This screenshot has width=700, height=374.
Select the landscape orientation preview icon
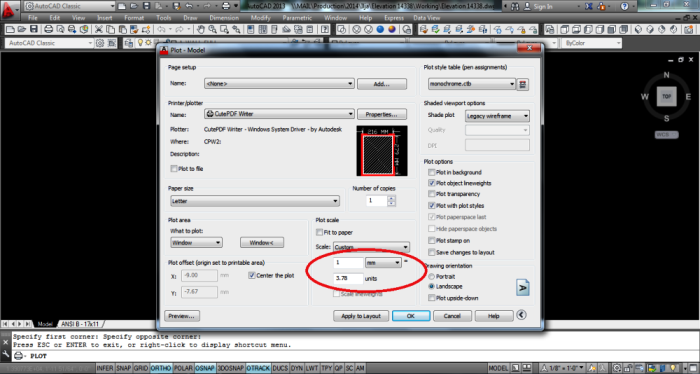click(523, 287)
